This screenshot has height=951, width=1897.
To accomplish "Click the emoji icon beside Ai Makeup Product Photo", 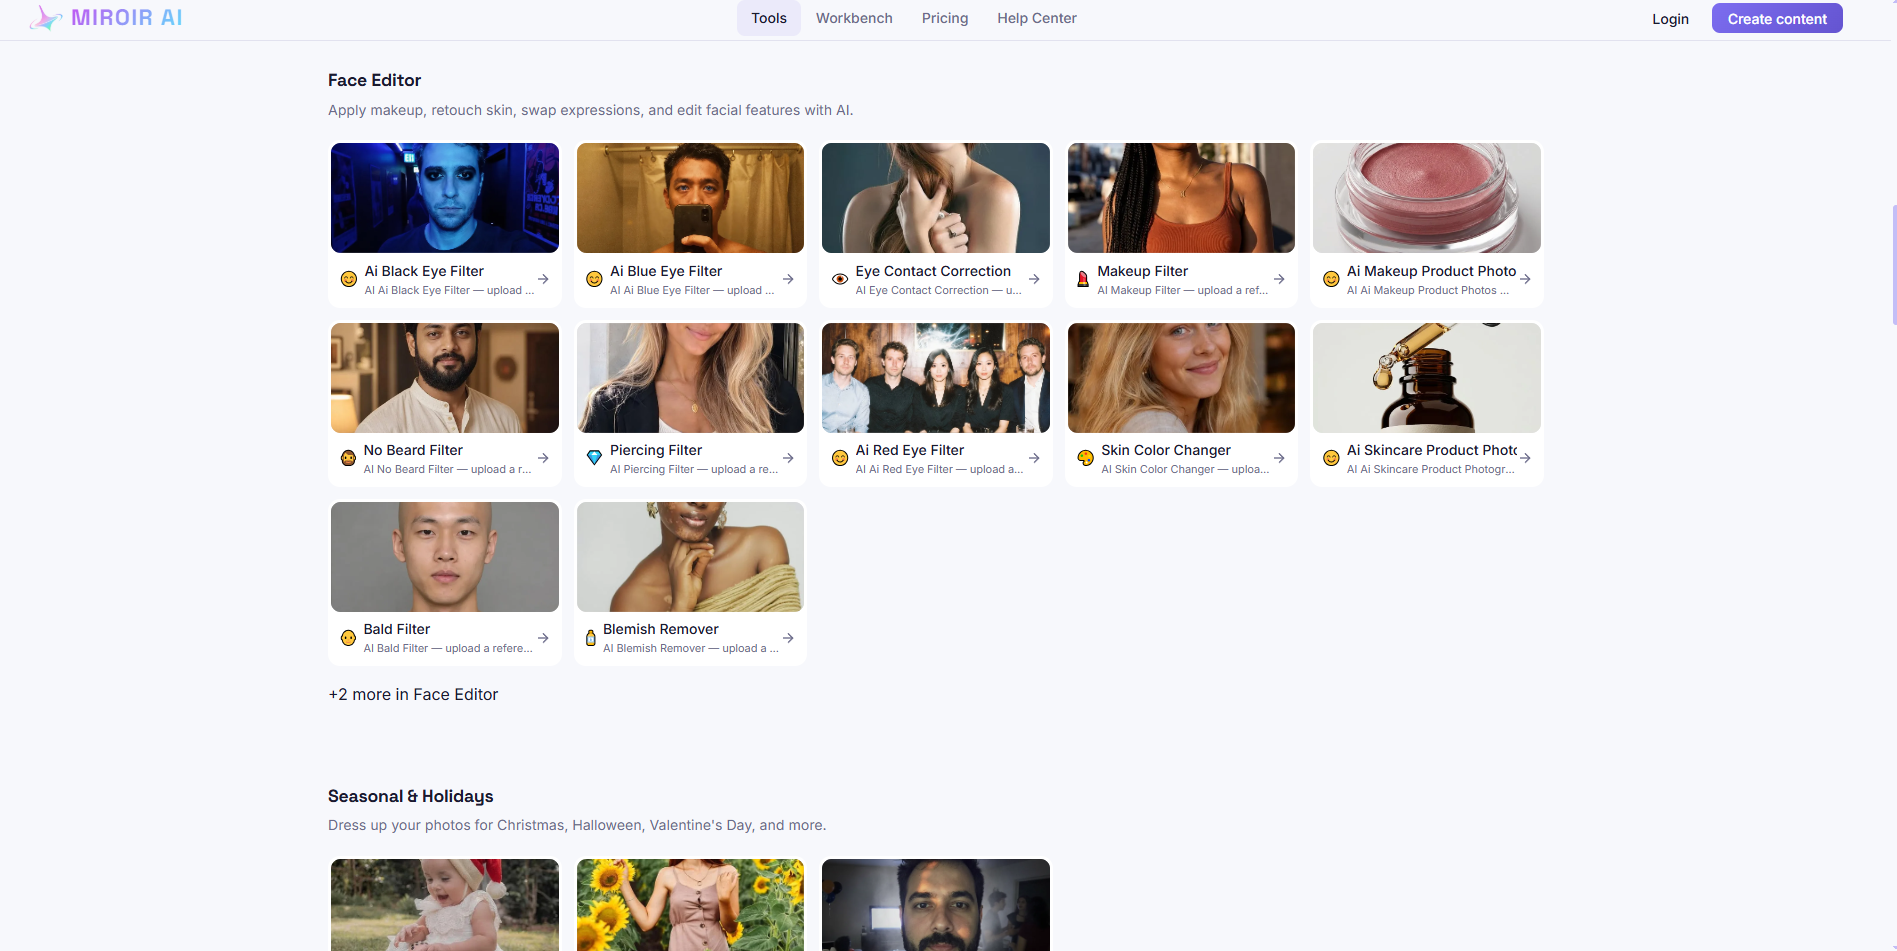I will tap(1331, 279).
